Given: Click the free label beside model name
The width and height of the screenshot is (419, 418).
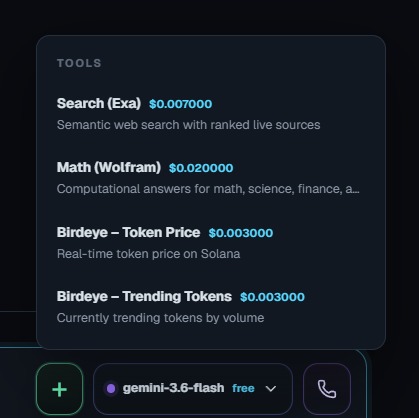Looking at the screenshot, I should 243,388.
